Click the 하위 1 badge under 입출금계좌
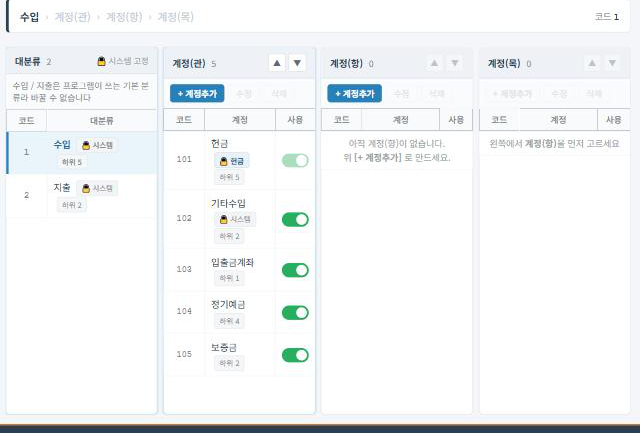The image size is (640, 433). pyautogui.click(x=229, y=278)
